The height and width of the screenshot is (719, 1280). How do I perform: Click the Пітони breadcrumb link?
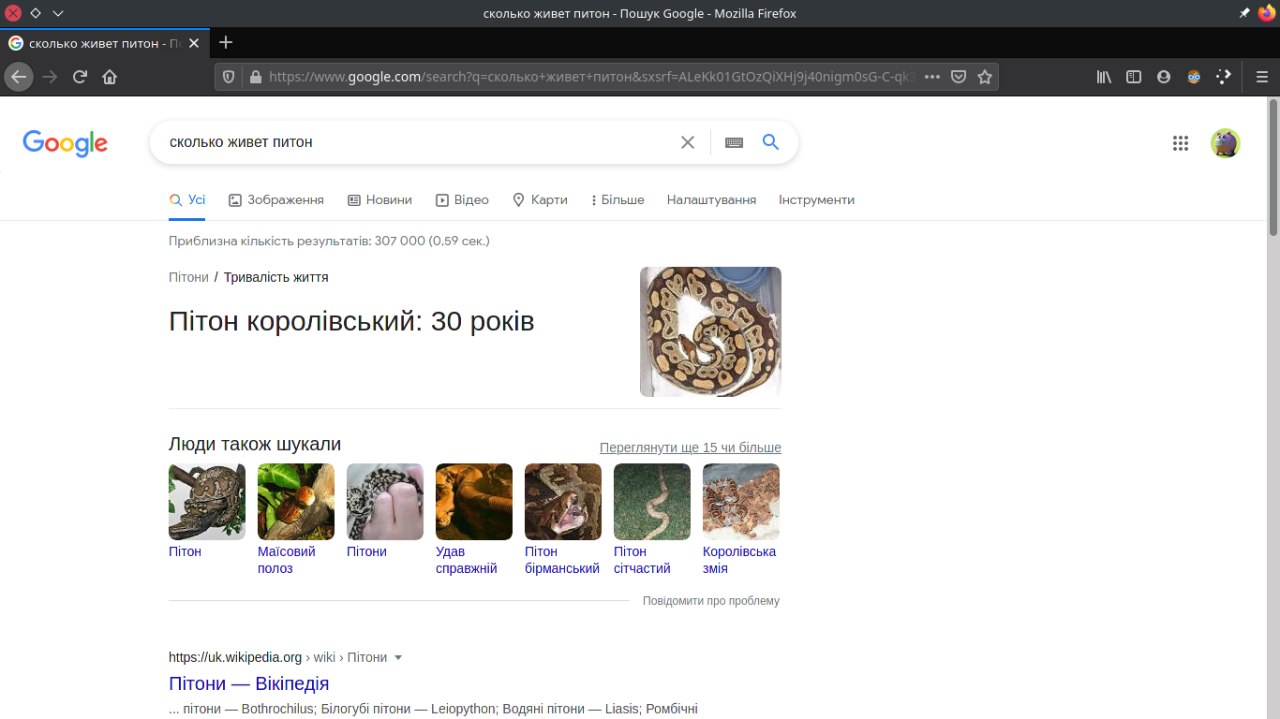tap(188, 277)
